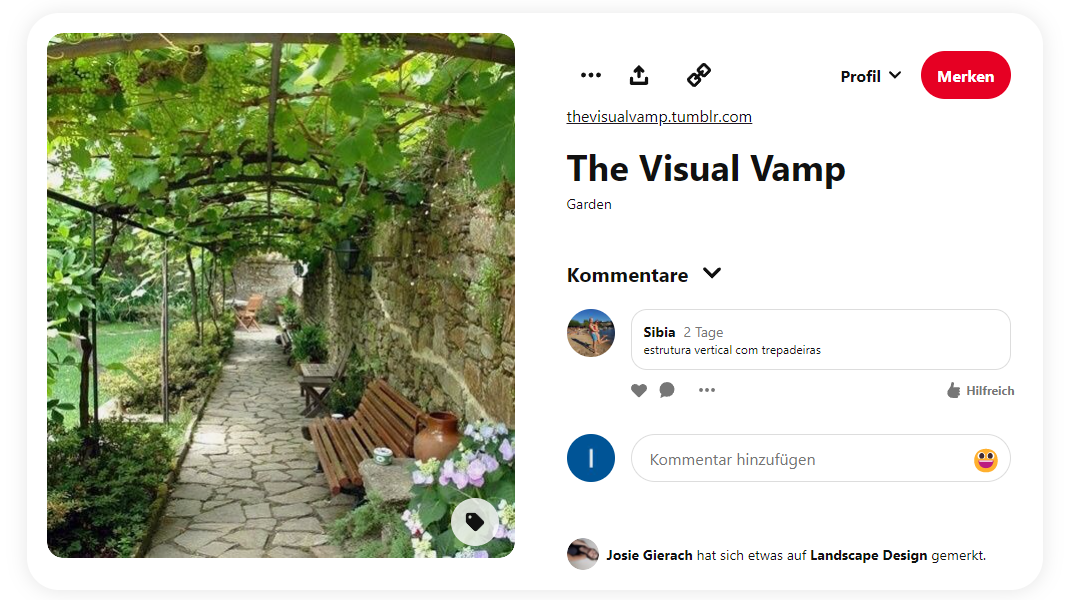This screenshot has width=1067, height=600.
Task: Click the Sibia username in comment
Action: pos(659,332)
